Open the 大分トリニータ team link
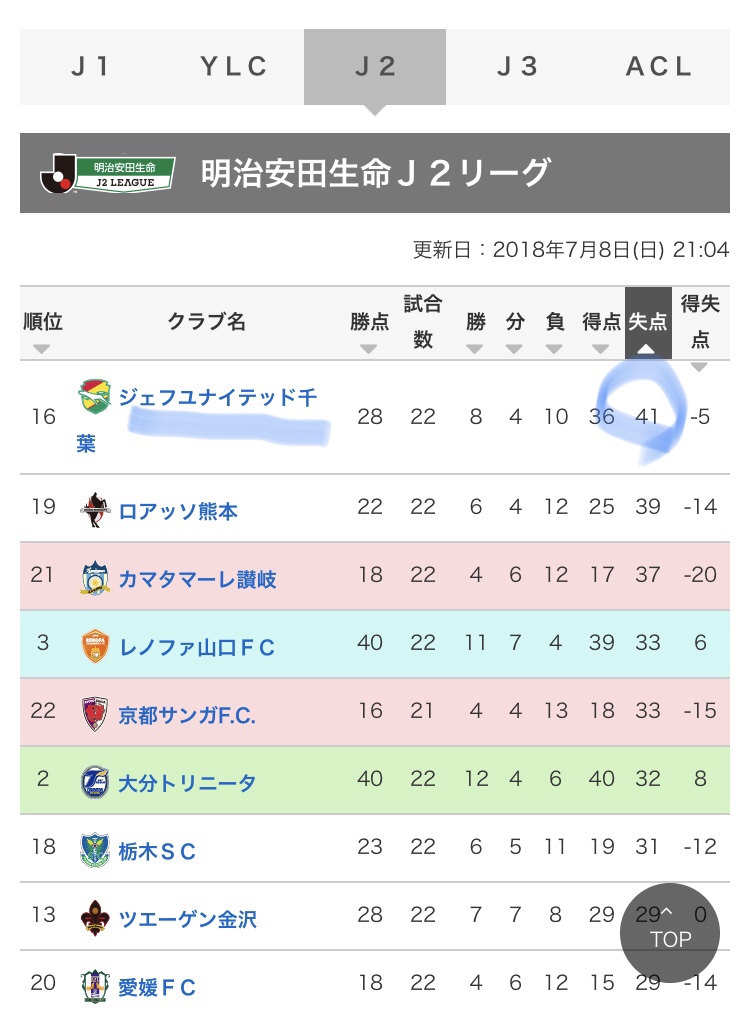The image size is (750, 1013). 187,783
